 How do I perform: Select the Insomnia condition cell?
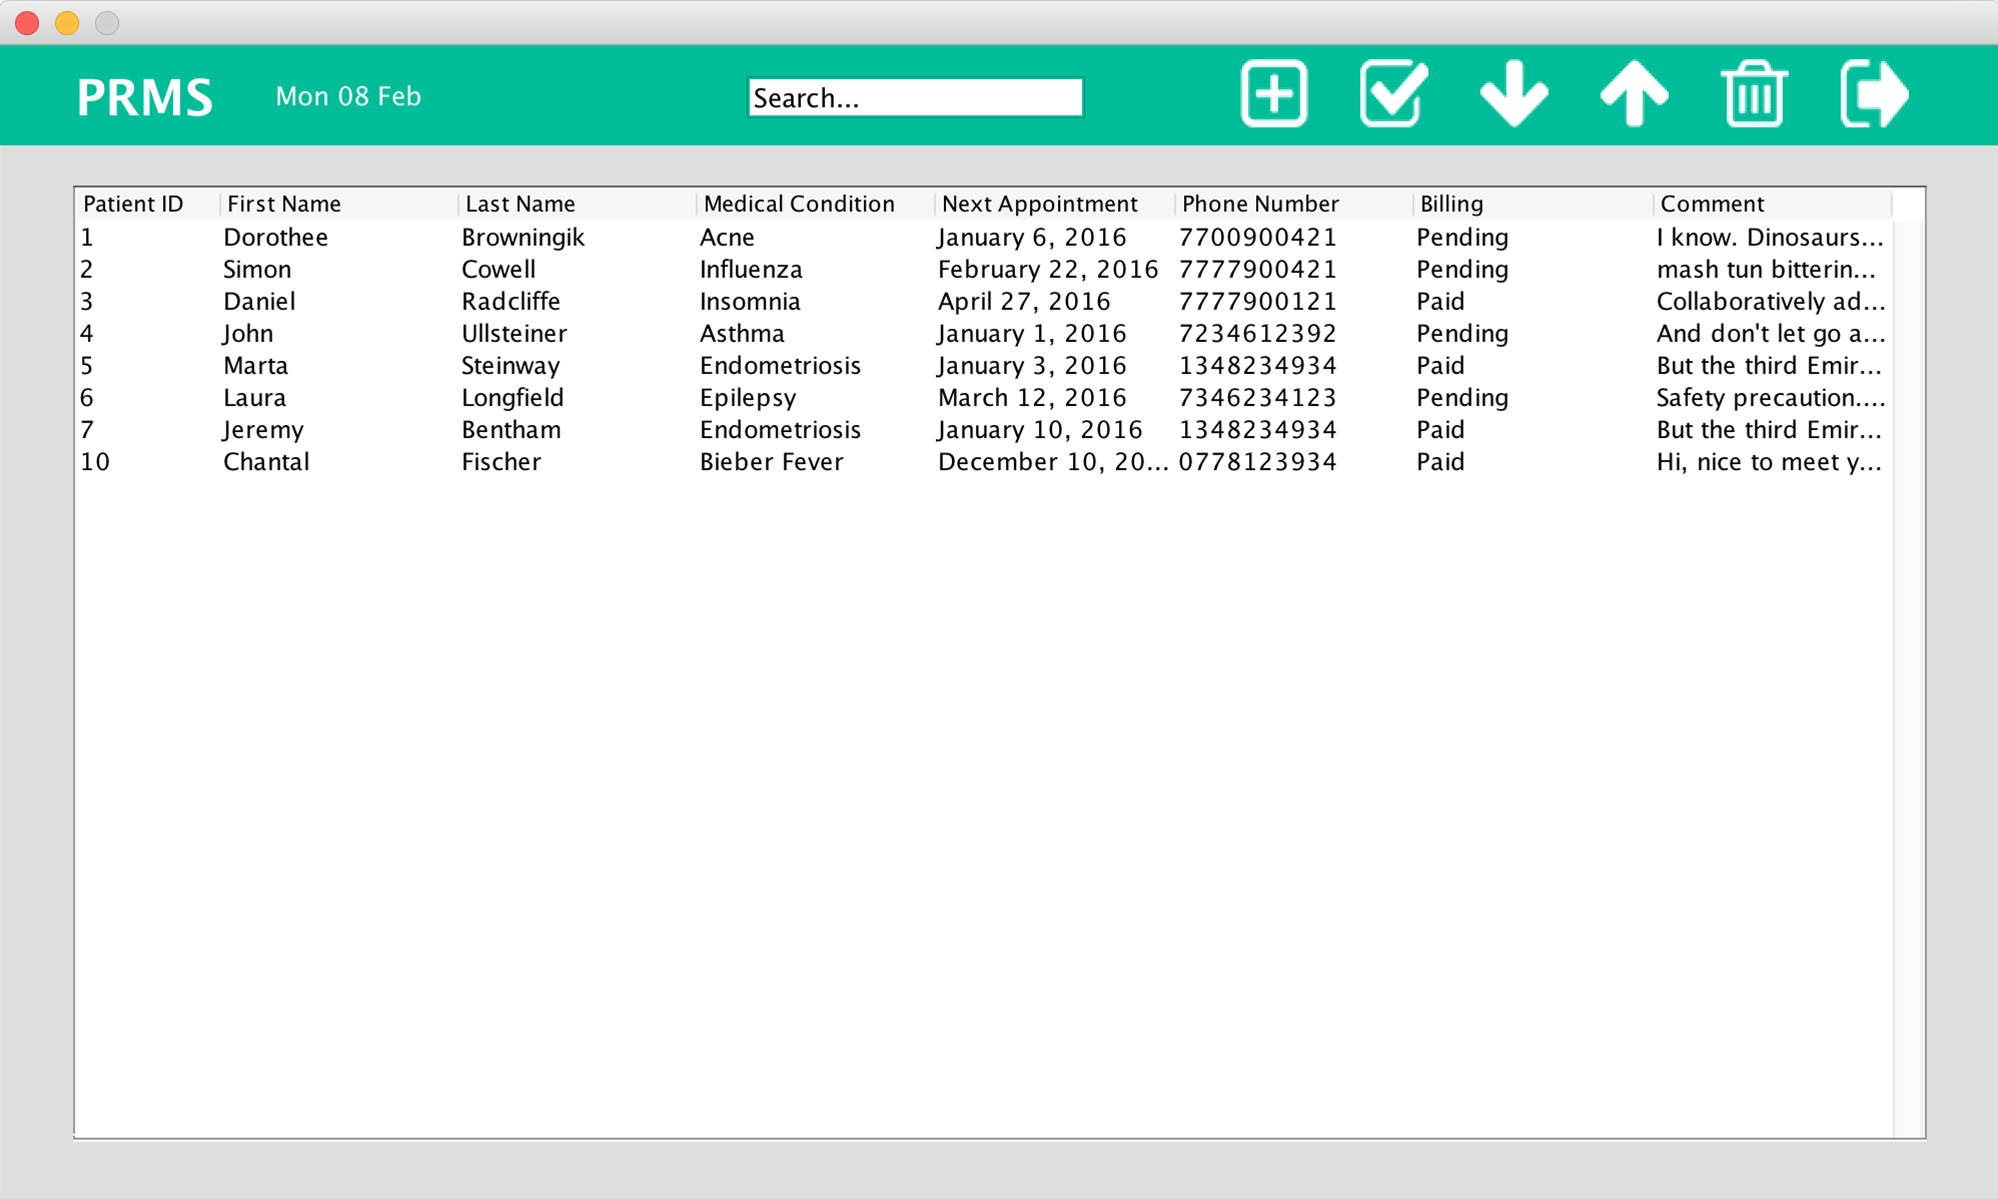coord(749,301)
